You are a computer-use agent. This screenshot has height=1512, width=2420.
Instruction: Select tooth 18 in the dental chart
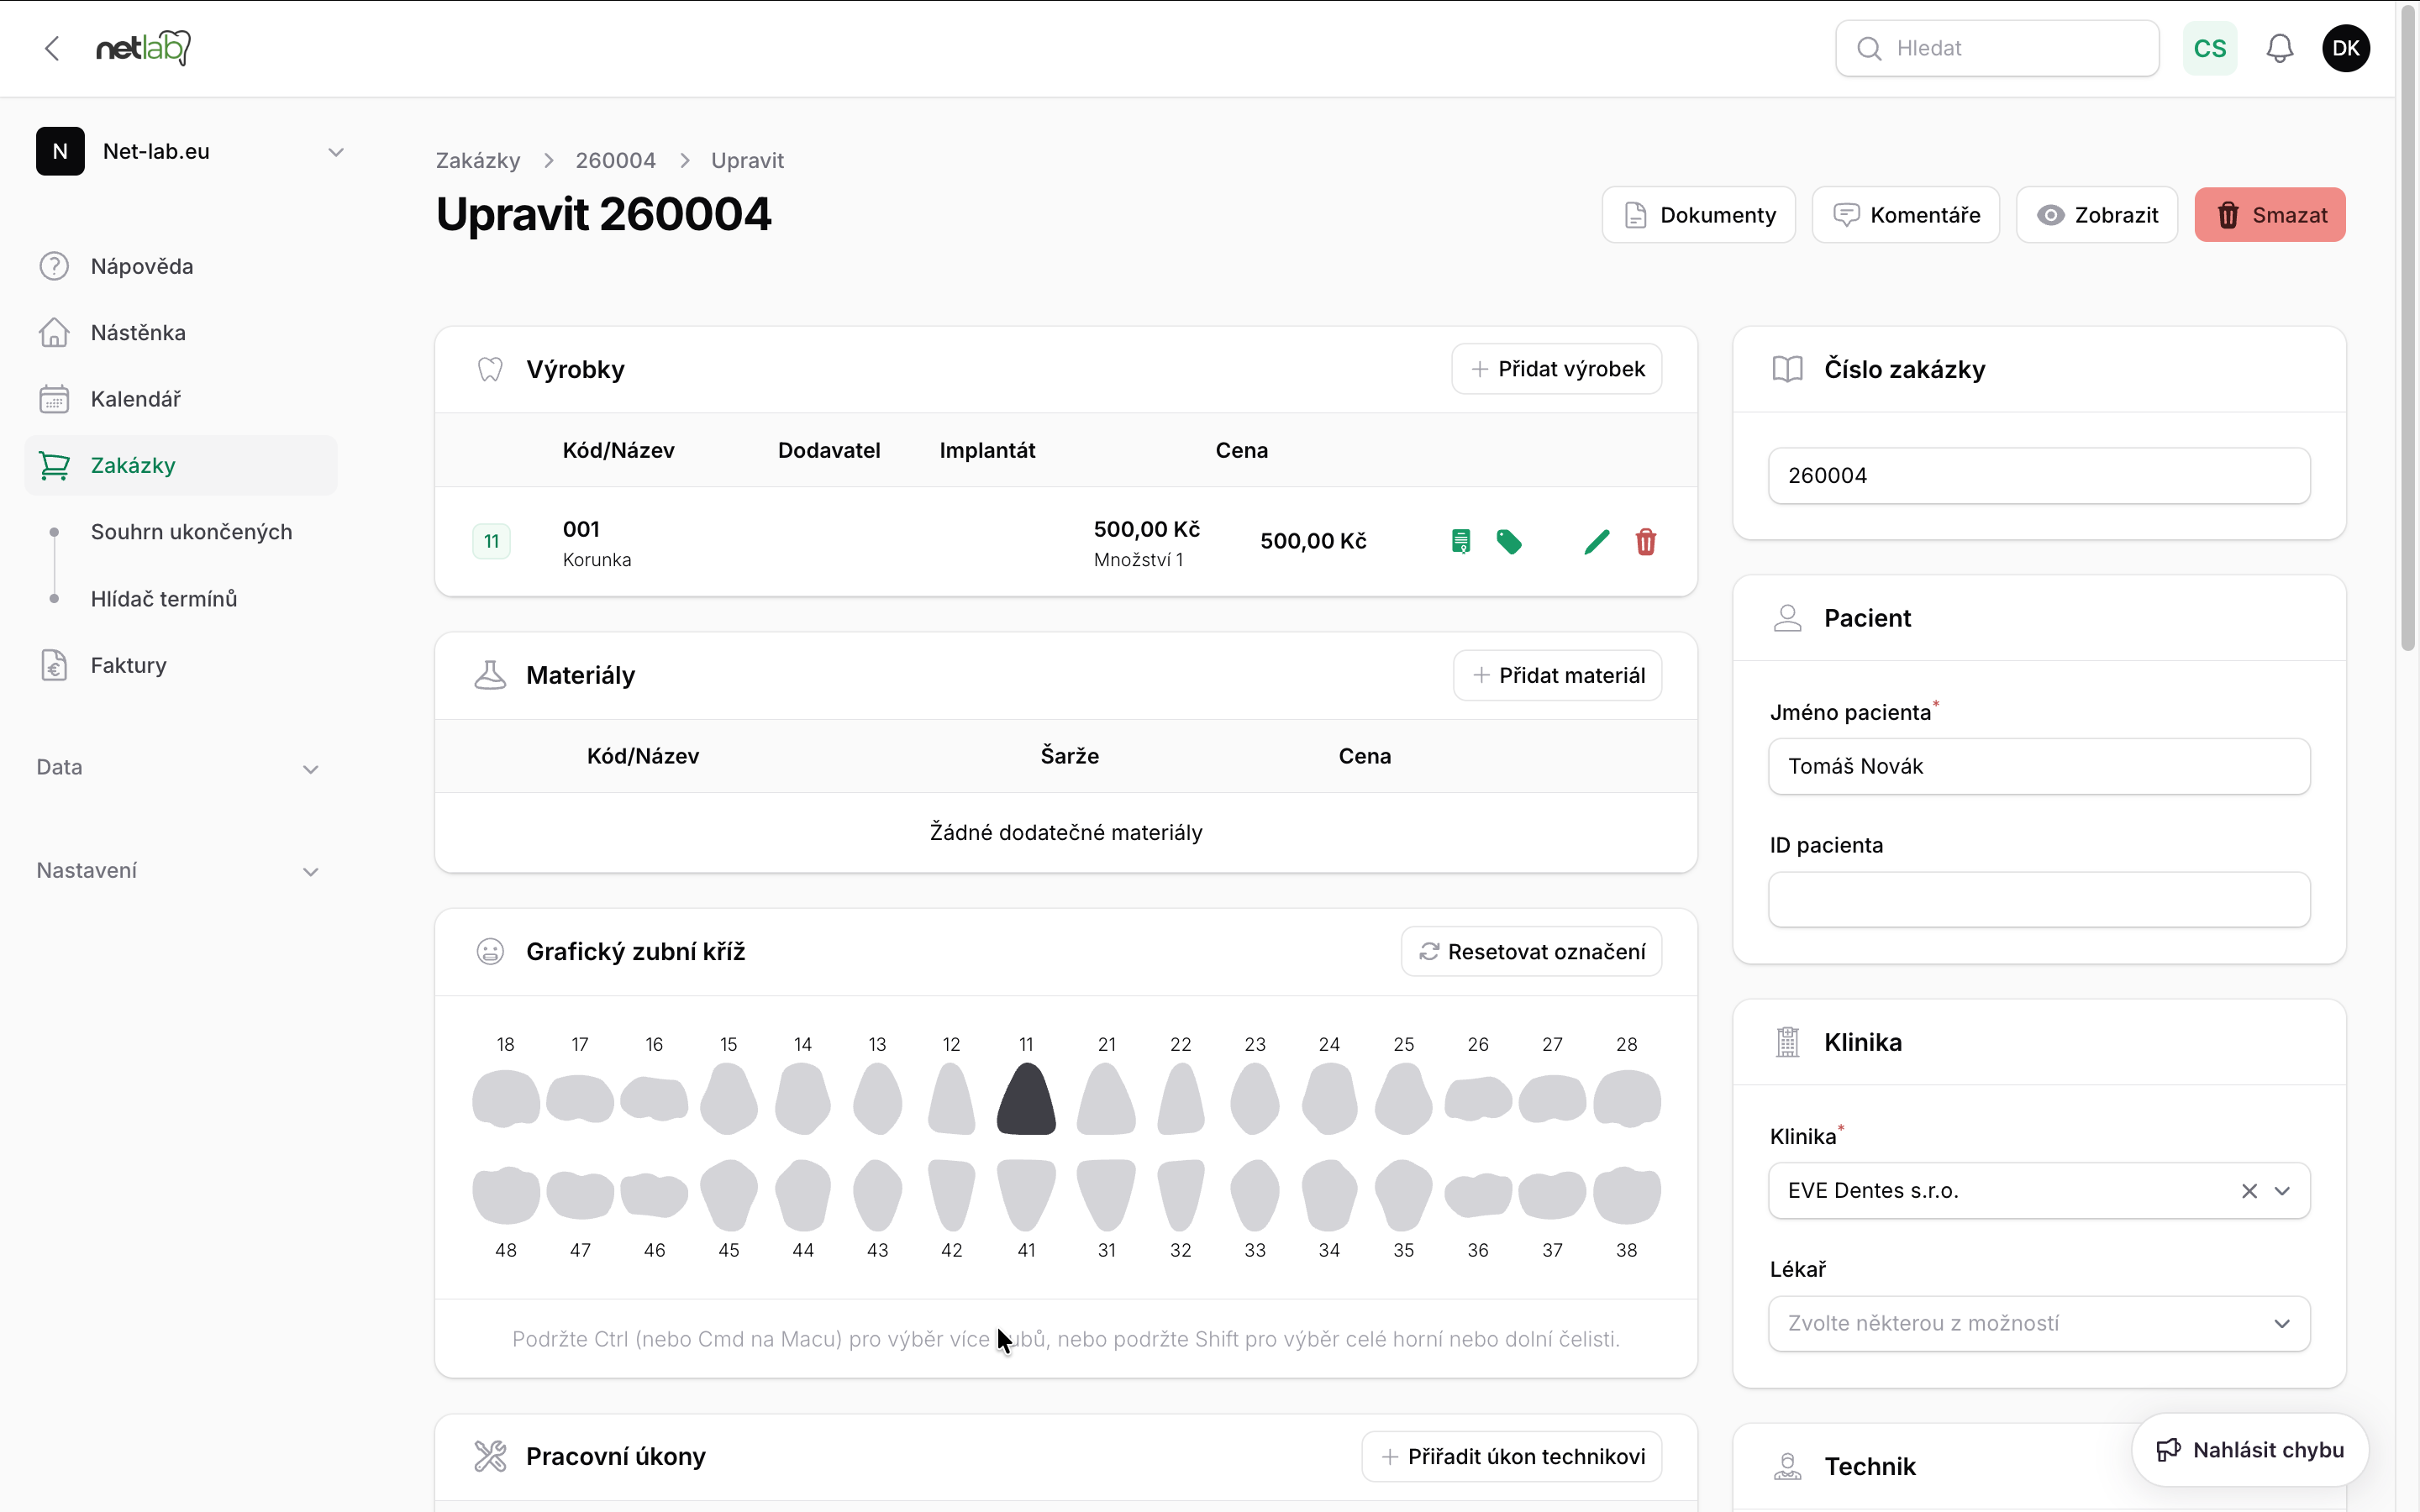point(506,1098)
